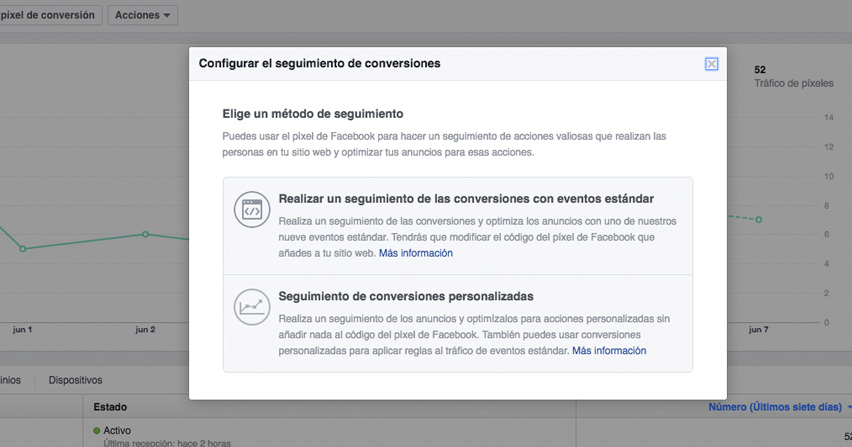Open Más información link for standard events
Screen dimensions: 852x447
(x=416, y=253)
